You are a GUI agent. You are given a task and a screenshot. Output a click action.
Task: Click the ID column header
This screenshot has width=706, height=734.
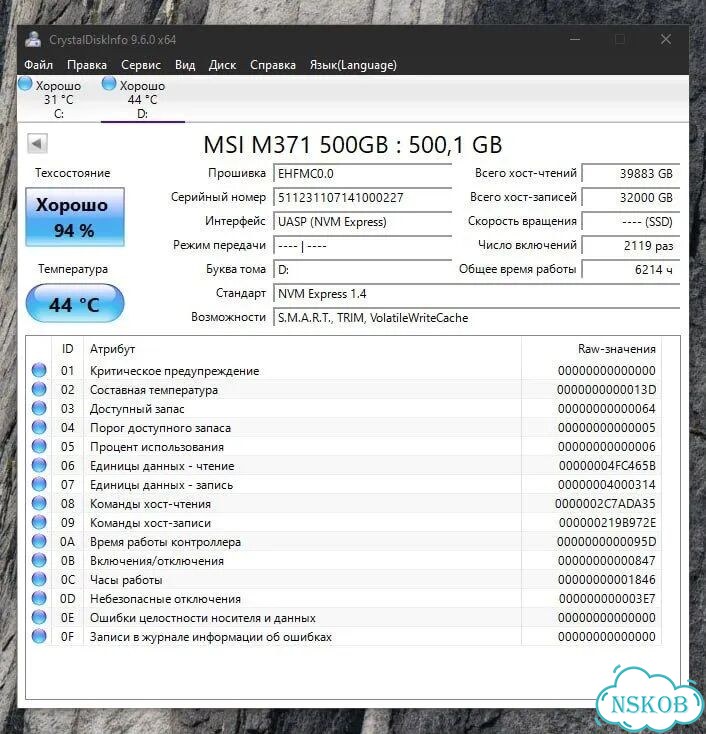pos(67,349)
